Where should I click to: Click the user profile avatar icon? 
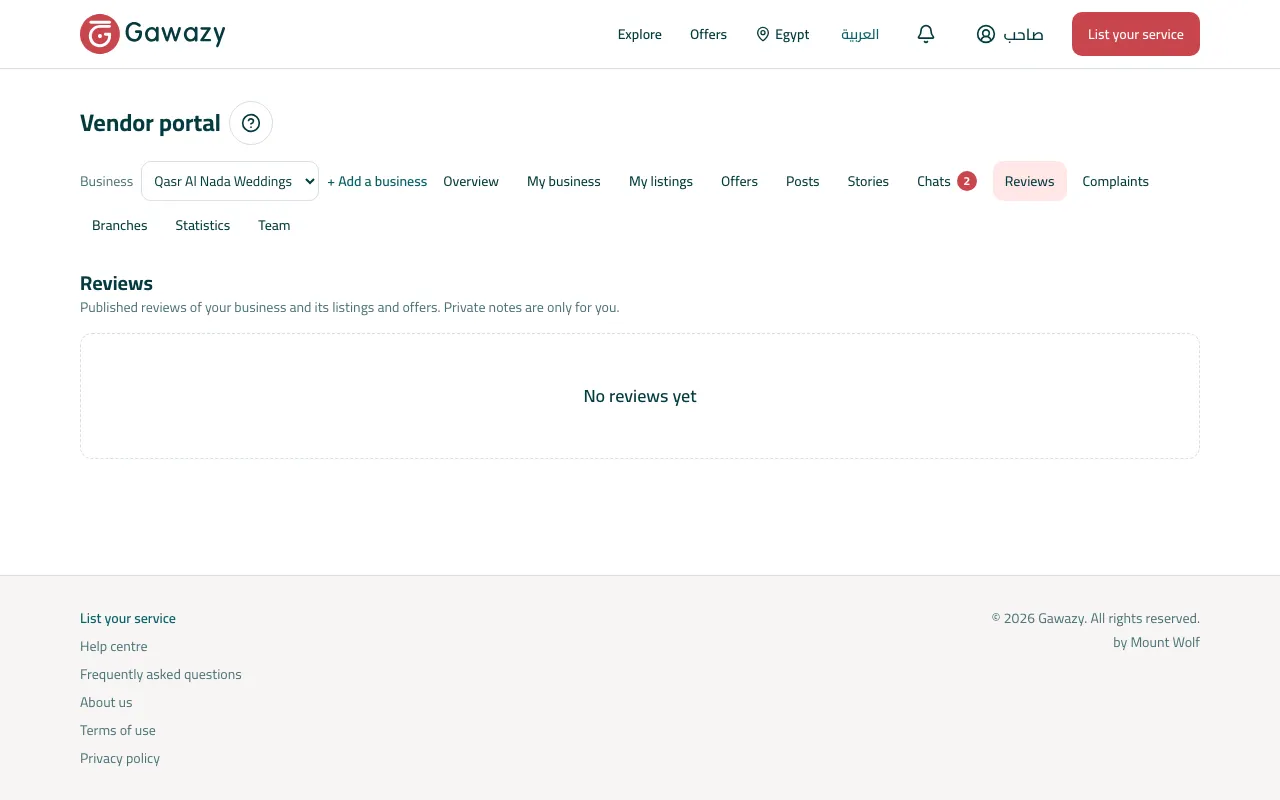point(986,34)
